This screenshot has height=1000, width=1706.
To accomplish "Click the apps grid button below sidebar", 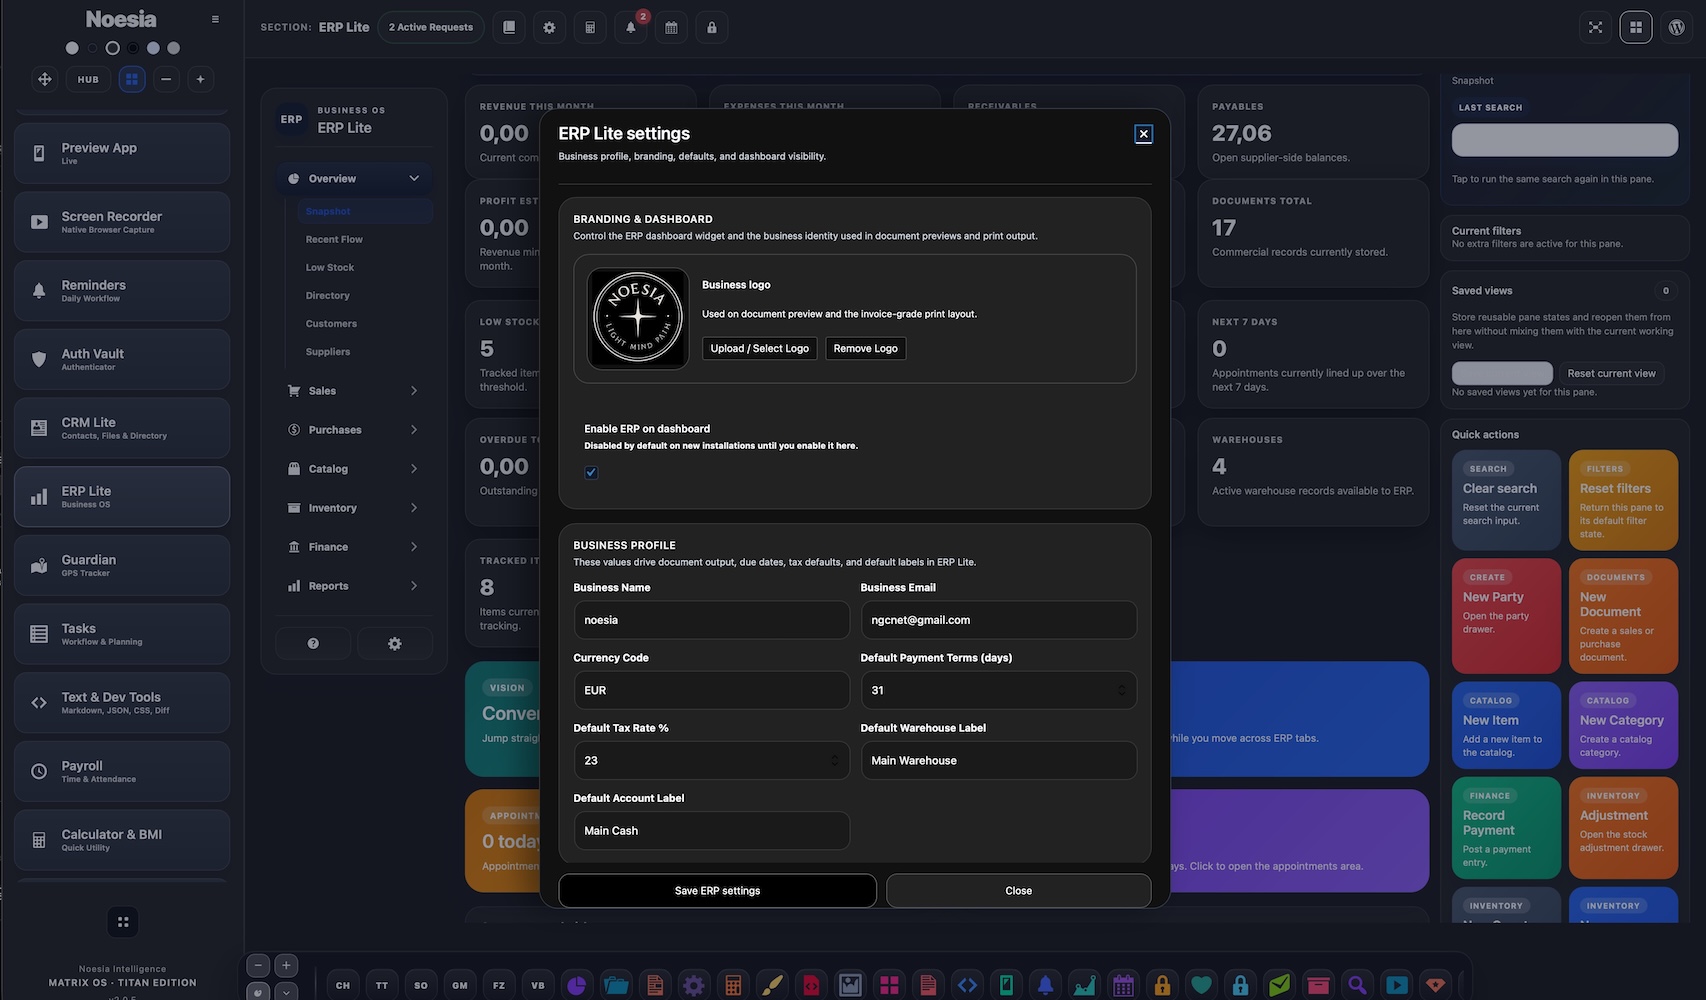I will point(123,922).
